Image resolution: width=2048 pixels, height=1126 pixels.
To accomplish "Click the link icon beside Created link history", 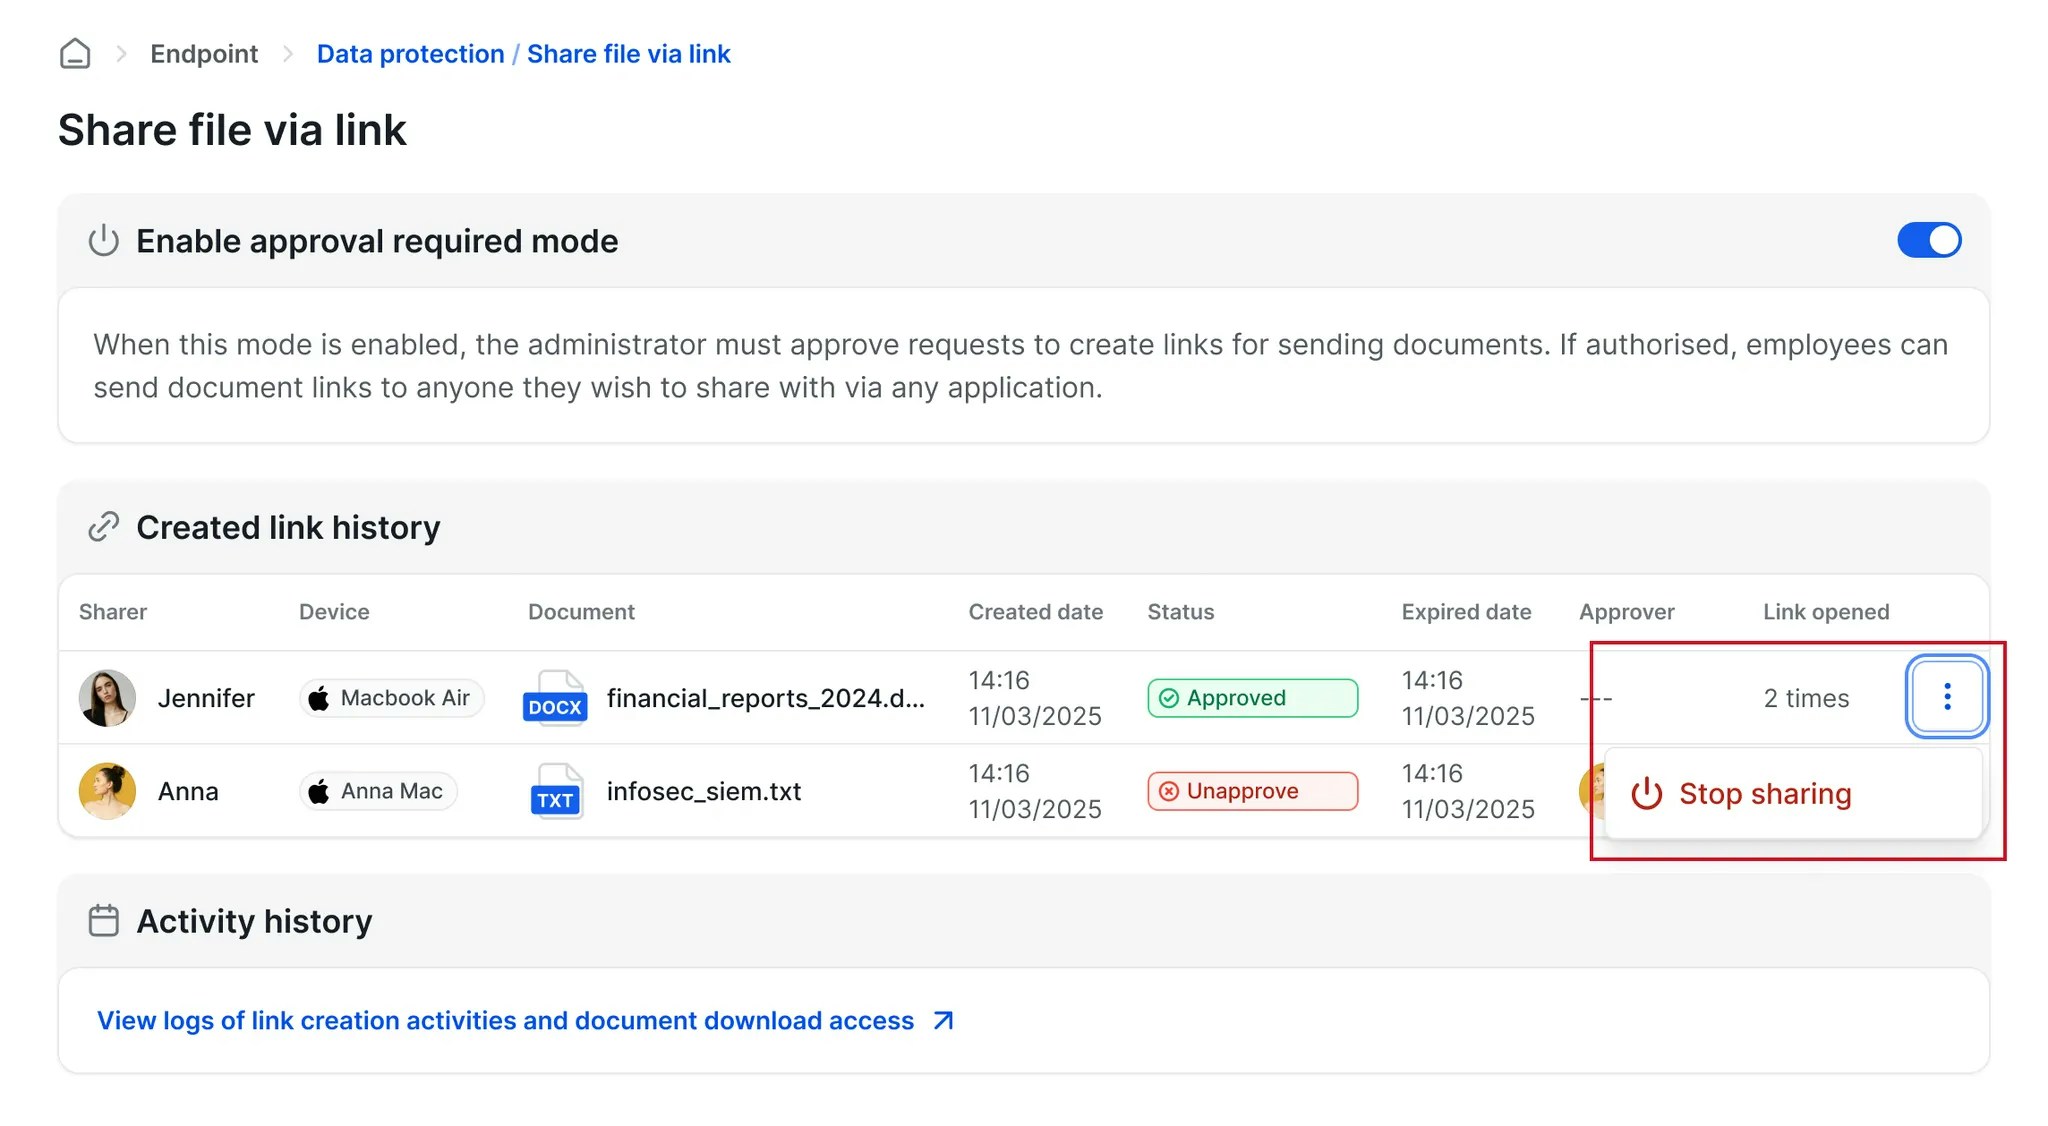I will point(104,527).
